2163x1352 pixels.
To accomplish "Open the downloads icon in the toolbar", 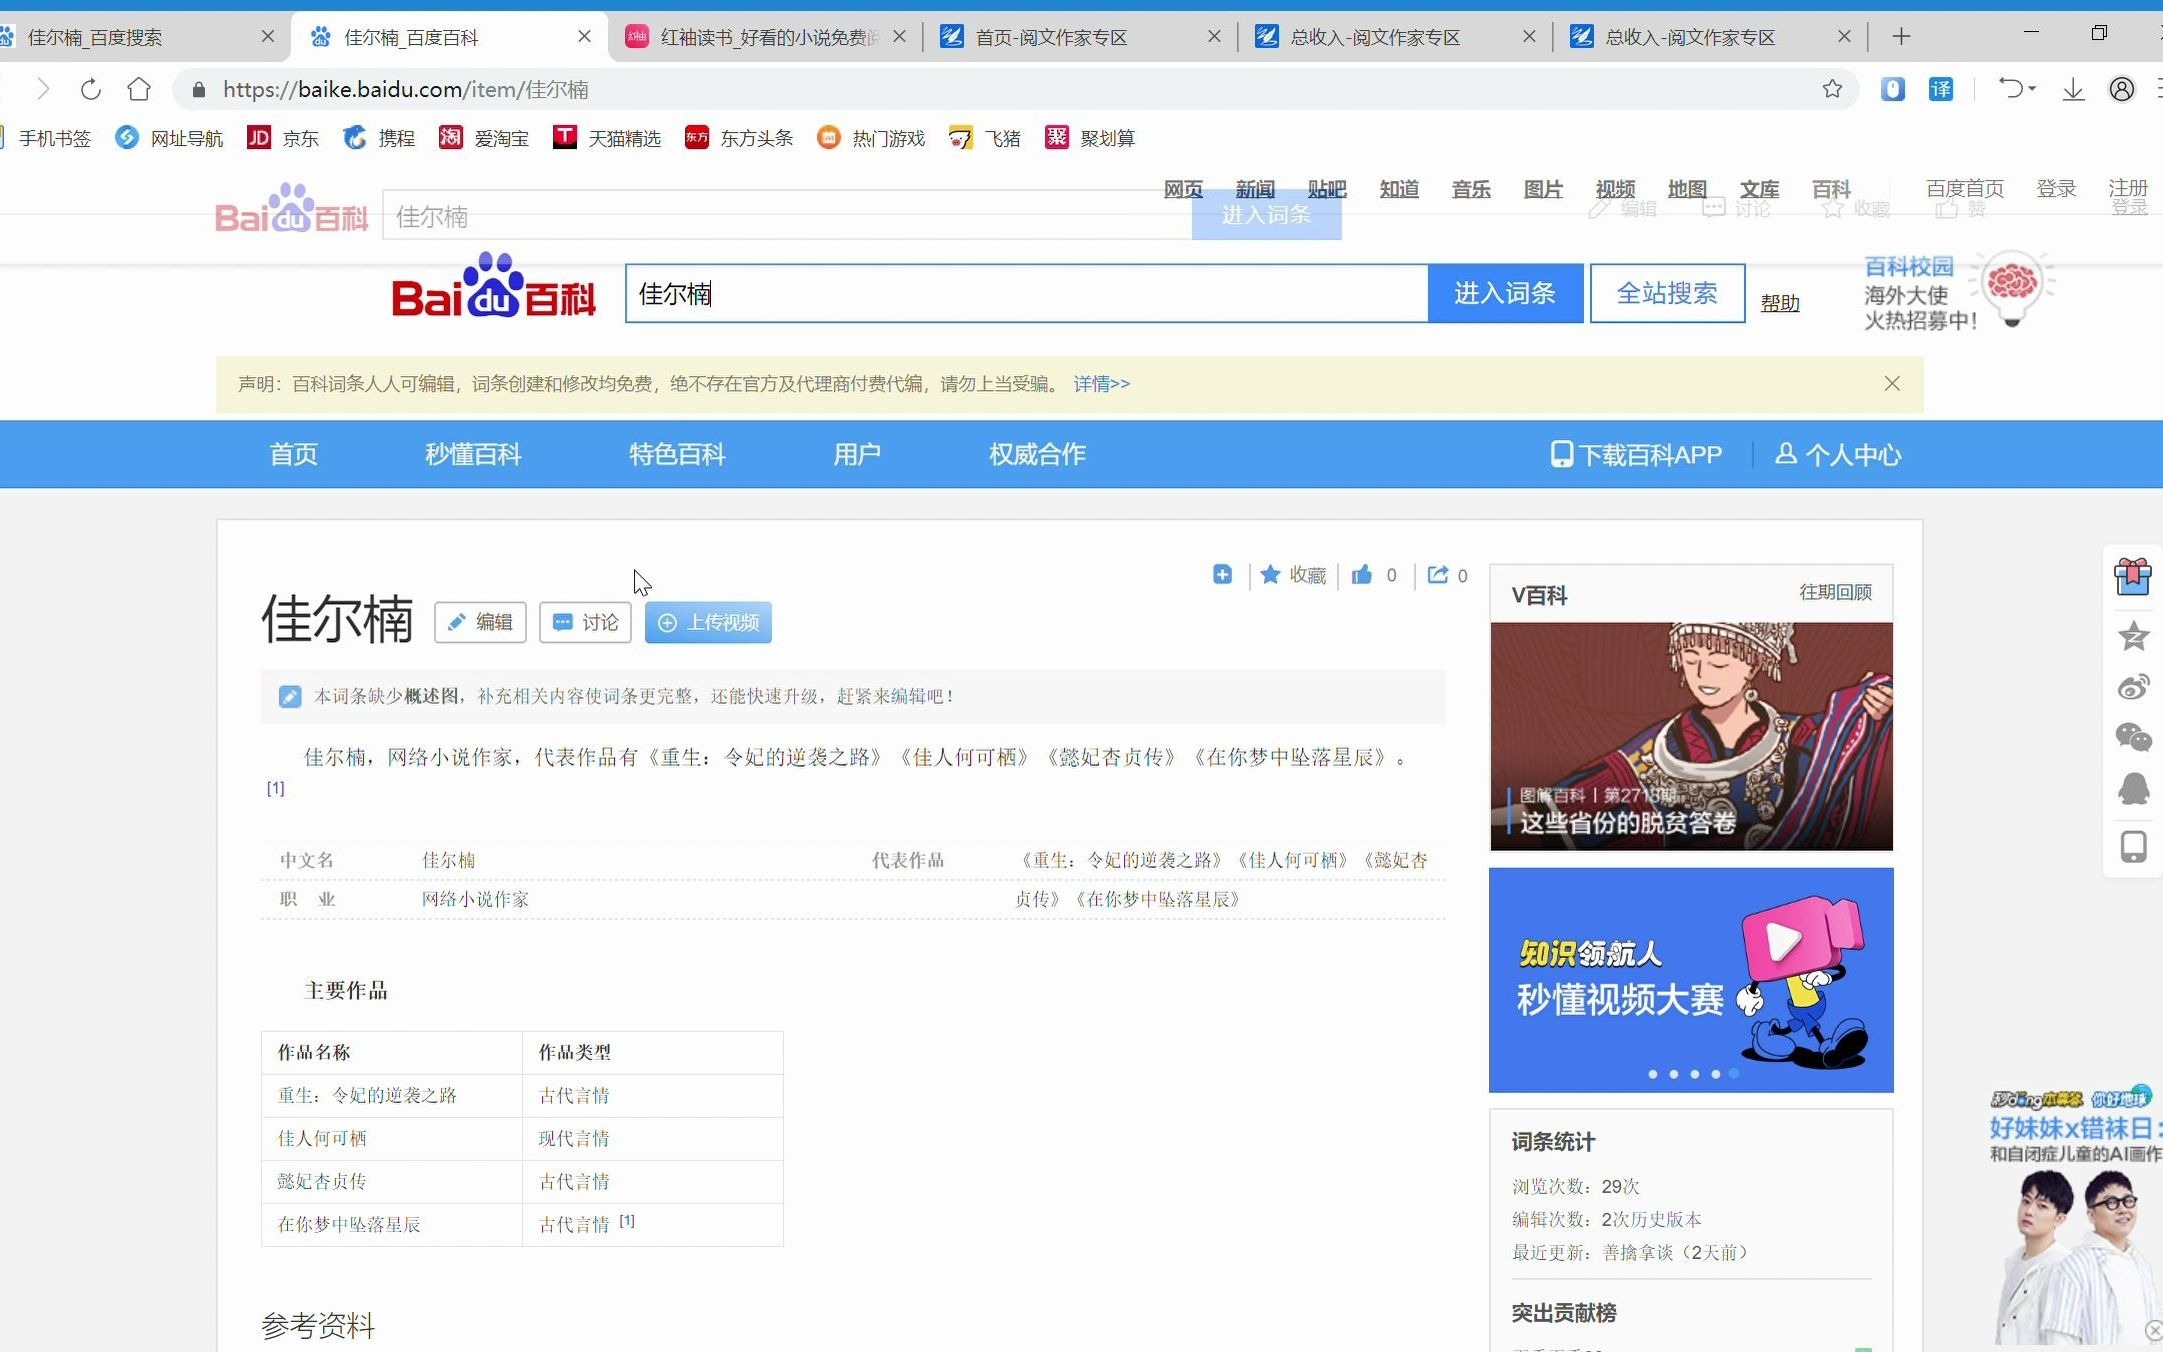I will coord(2073,89).
